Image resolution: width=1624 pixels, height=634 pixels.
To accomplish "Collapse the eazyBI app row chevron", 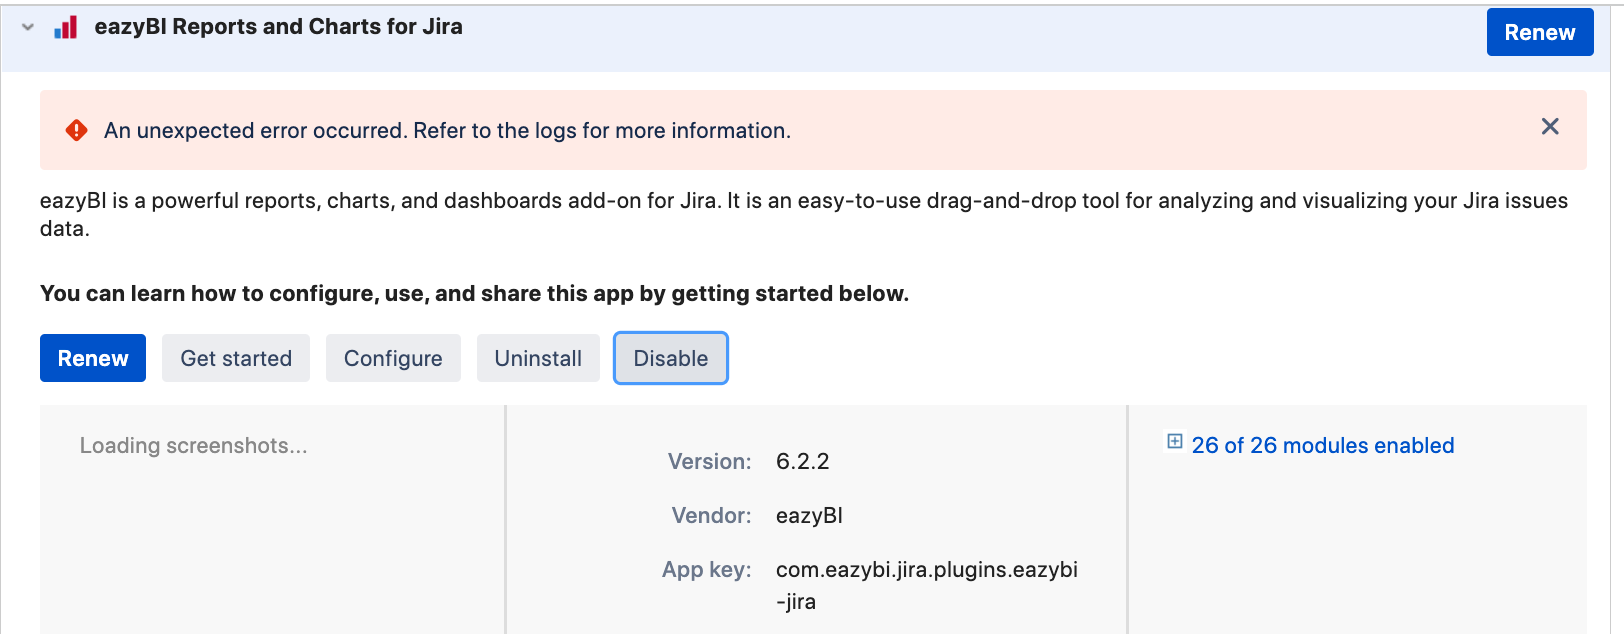I will click(x=28, y=27).
